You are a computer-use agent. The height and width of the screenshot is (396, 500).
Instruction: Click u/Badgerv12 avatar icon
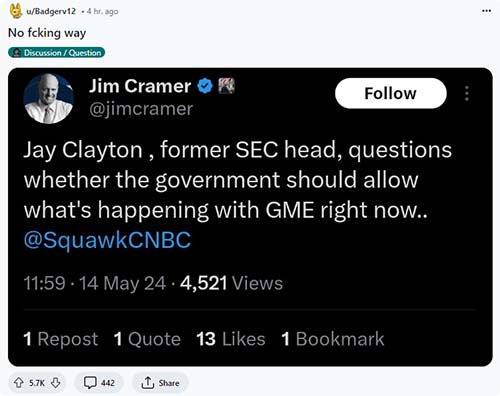[x=16, y=11]
